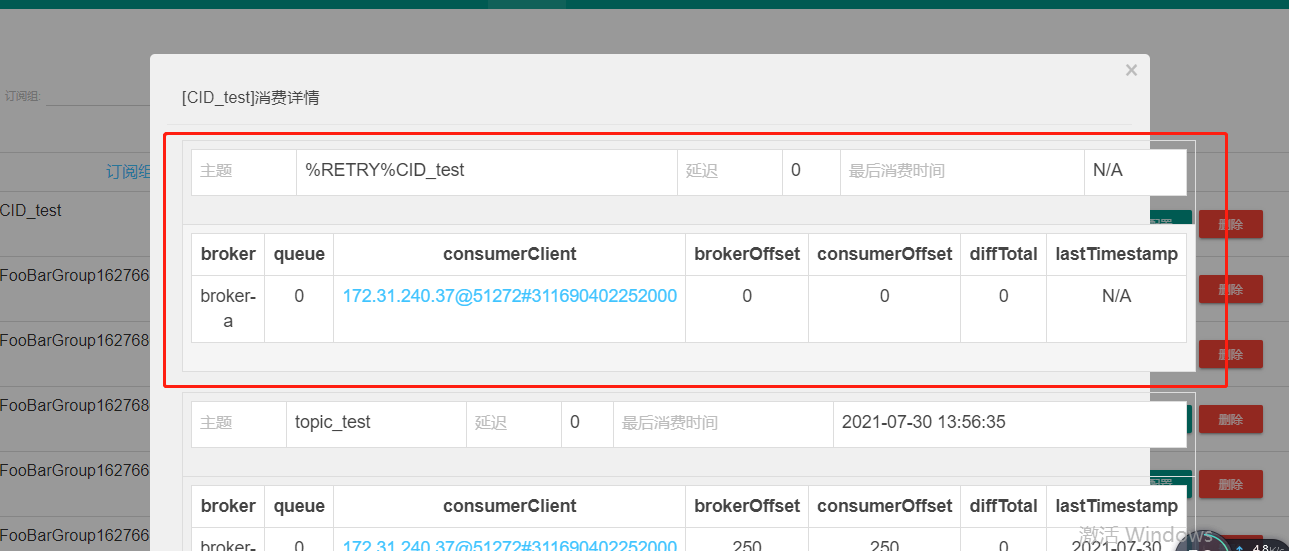Click the [CID_test]消费详情 dialog title
Image resolution: width=1289 pixels, height=551 pixels.
pyautogui.click(x=250, y=98)
